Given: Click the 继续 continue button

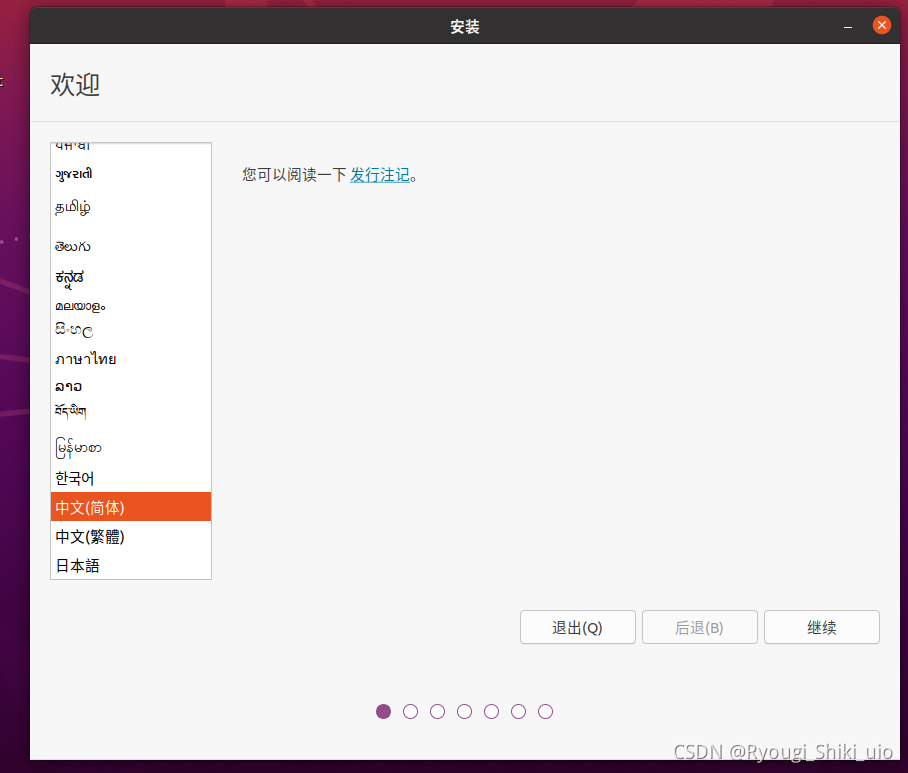Looking at the screenshot, I should (x=821, y=627).
